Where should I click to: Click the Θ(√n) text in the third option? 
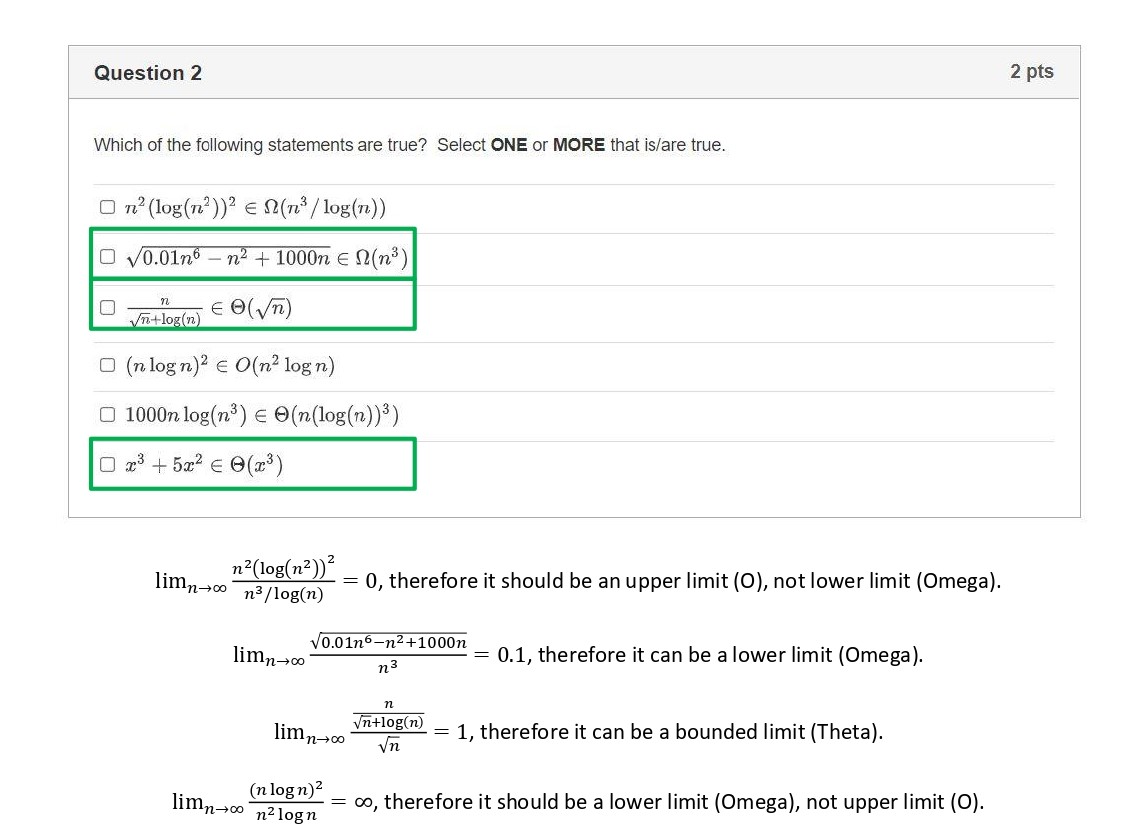pos(259,308)
